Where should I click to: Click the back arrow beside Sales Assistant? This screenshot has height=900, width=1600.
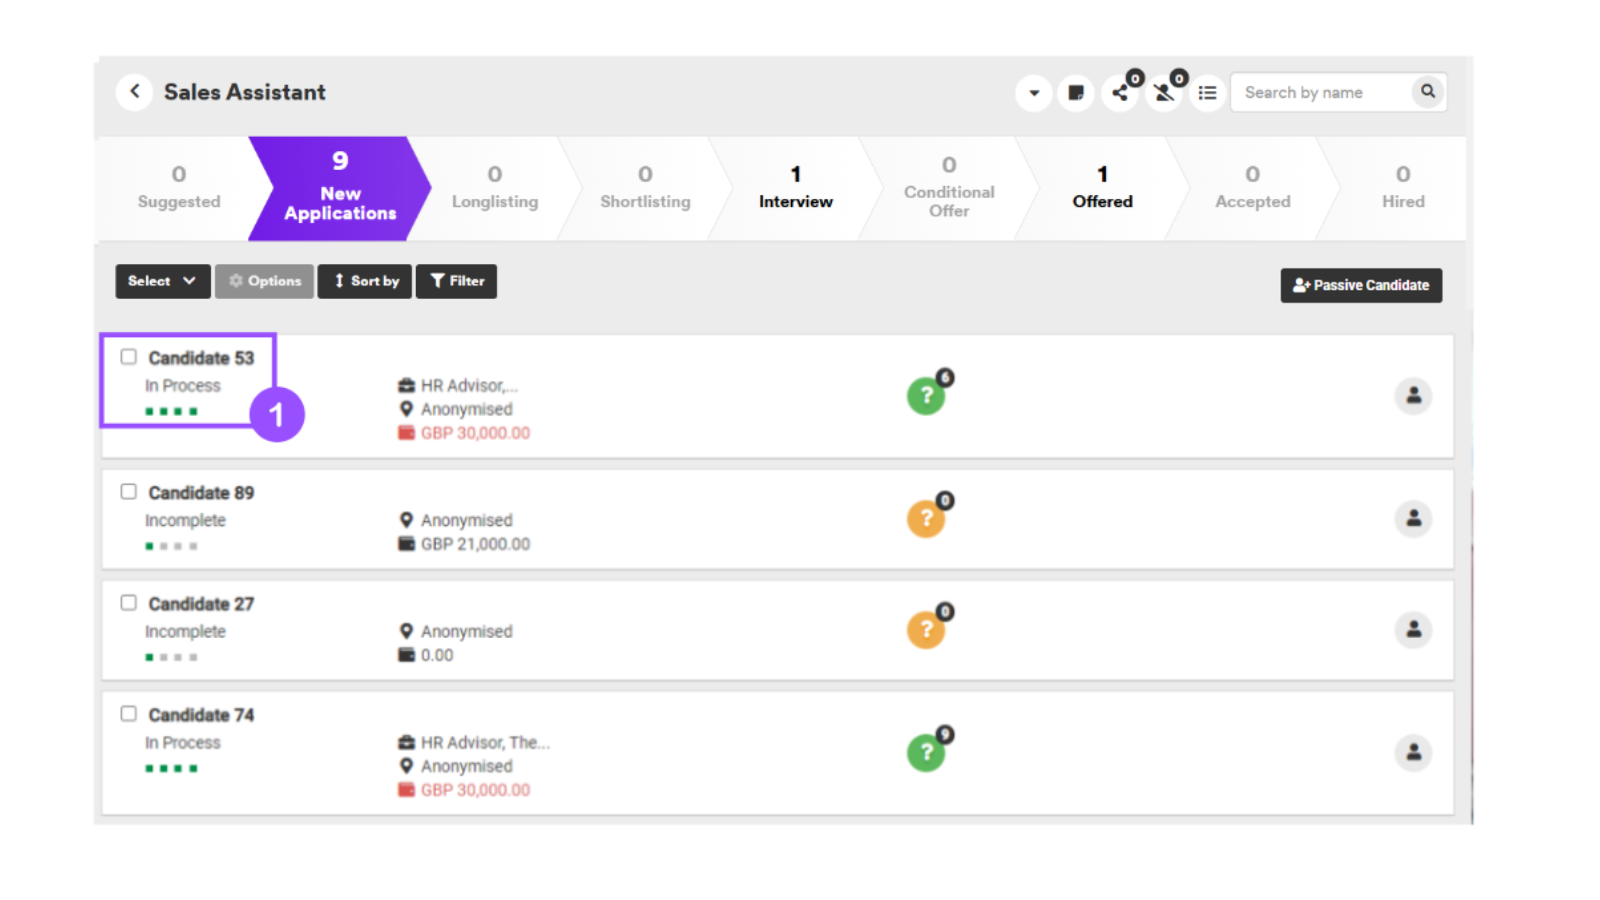point(134,92)
